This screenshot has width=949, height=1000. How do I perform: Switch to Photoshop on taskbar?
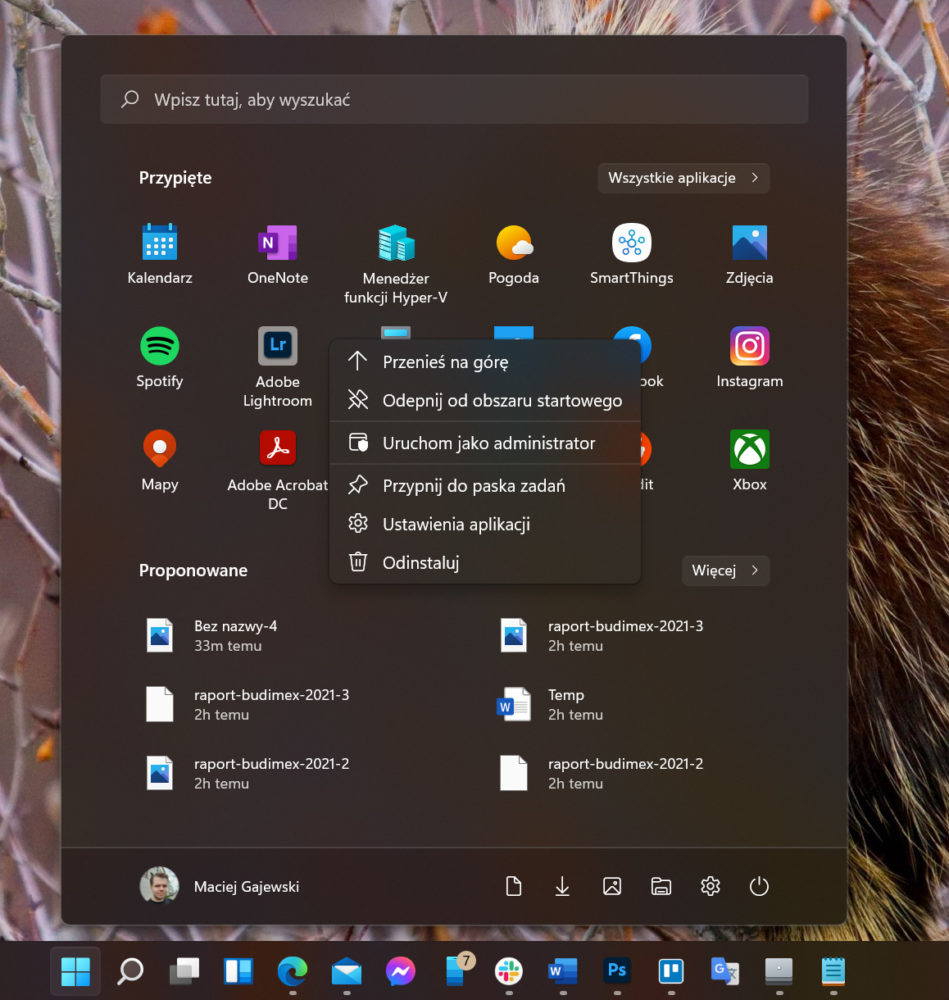(x=617, y=971)
